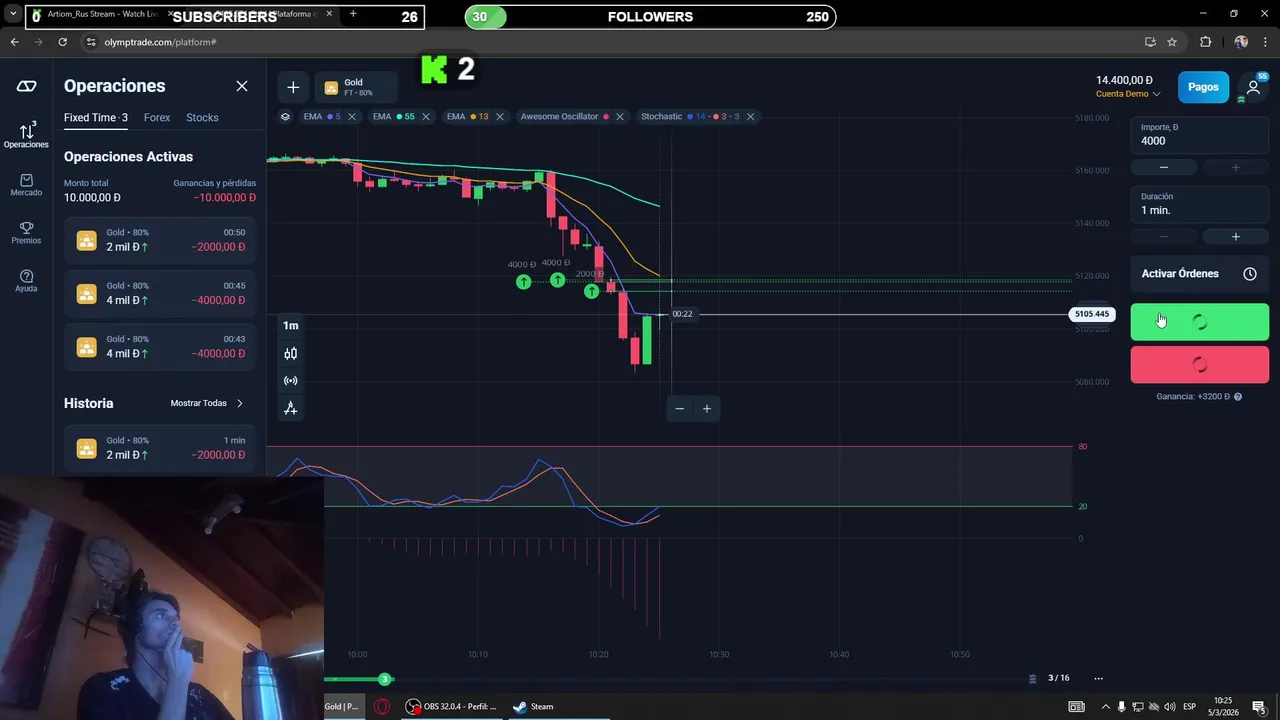Image resolution: width=1280 pixels, height=720 pixels.
Task: Open OBS 32.0.4 in taskbar
Action: coord(450,706)
